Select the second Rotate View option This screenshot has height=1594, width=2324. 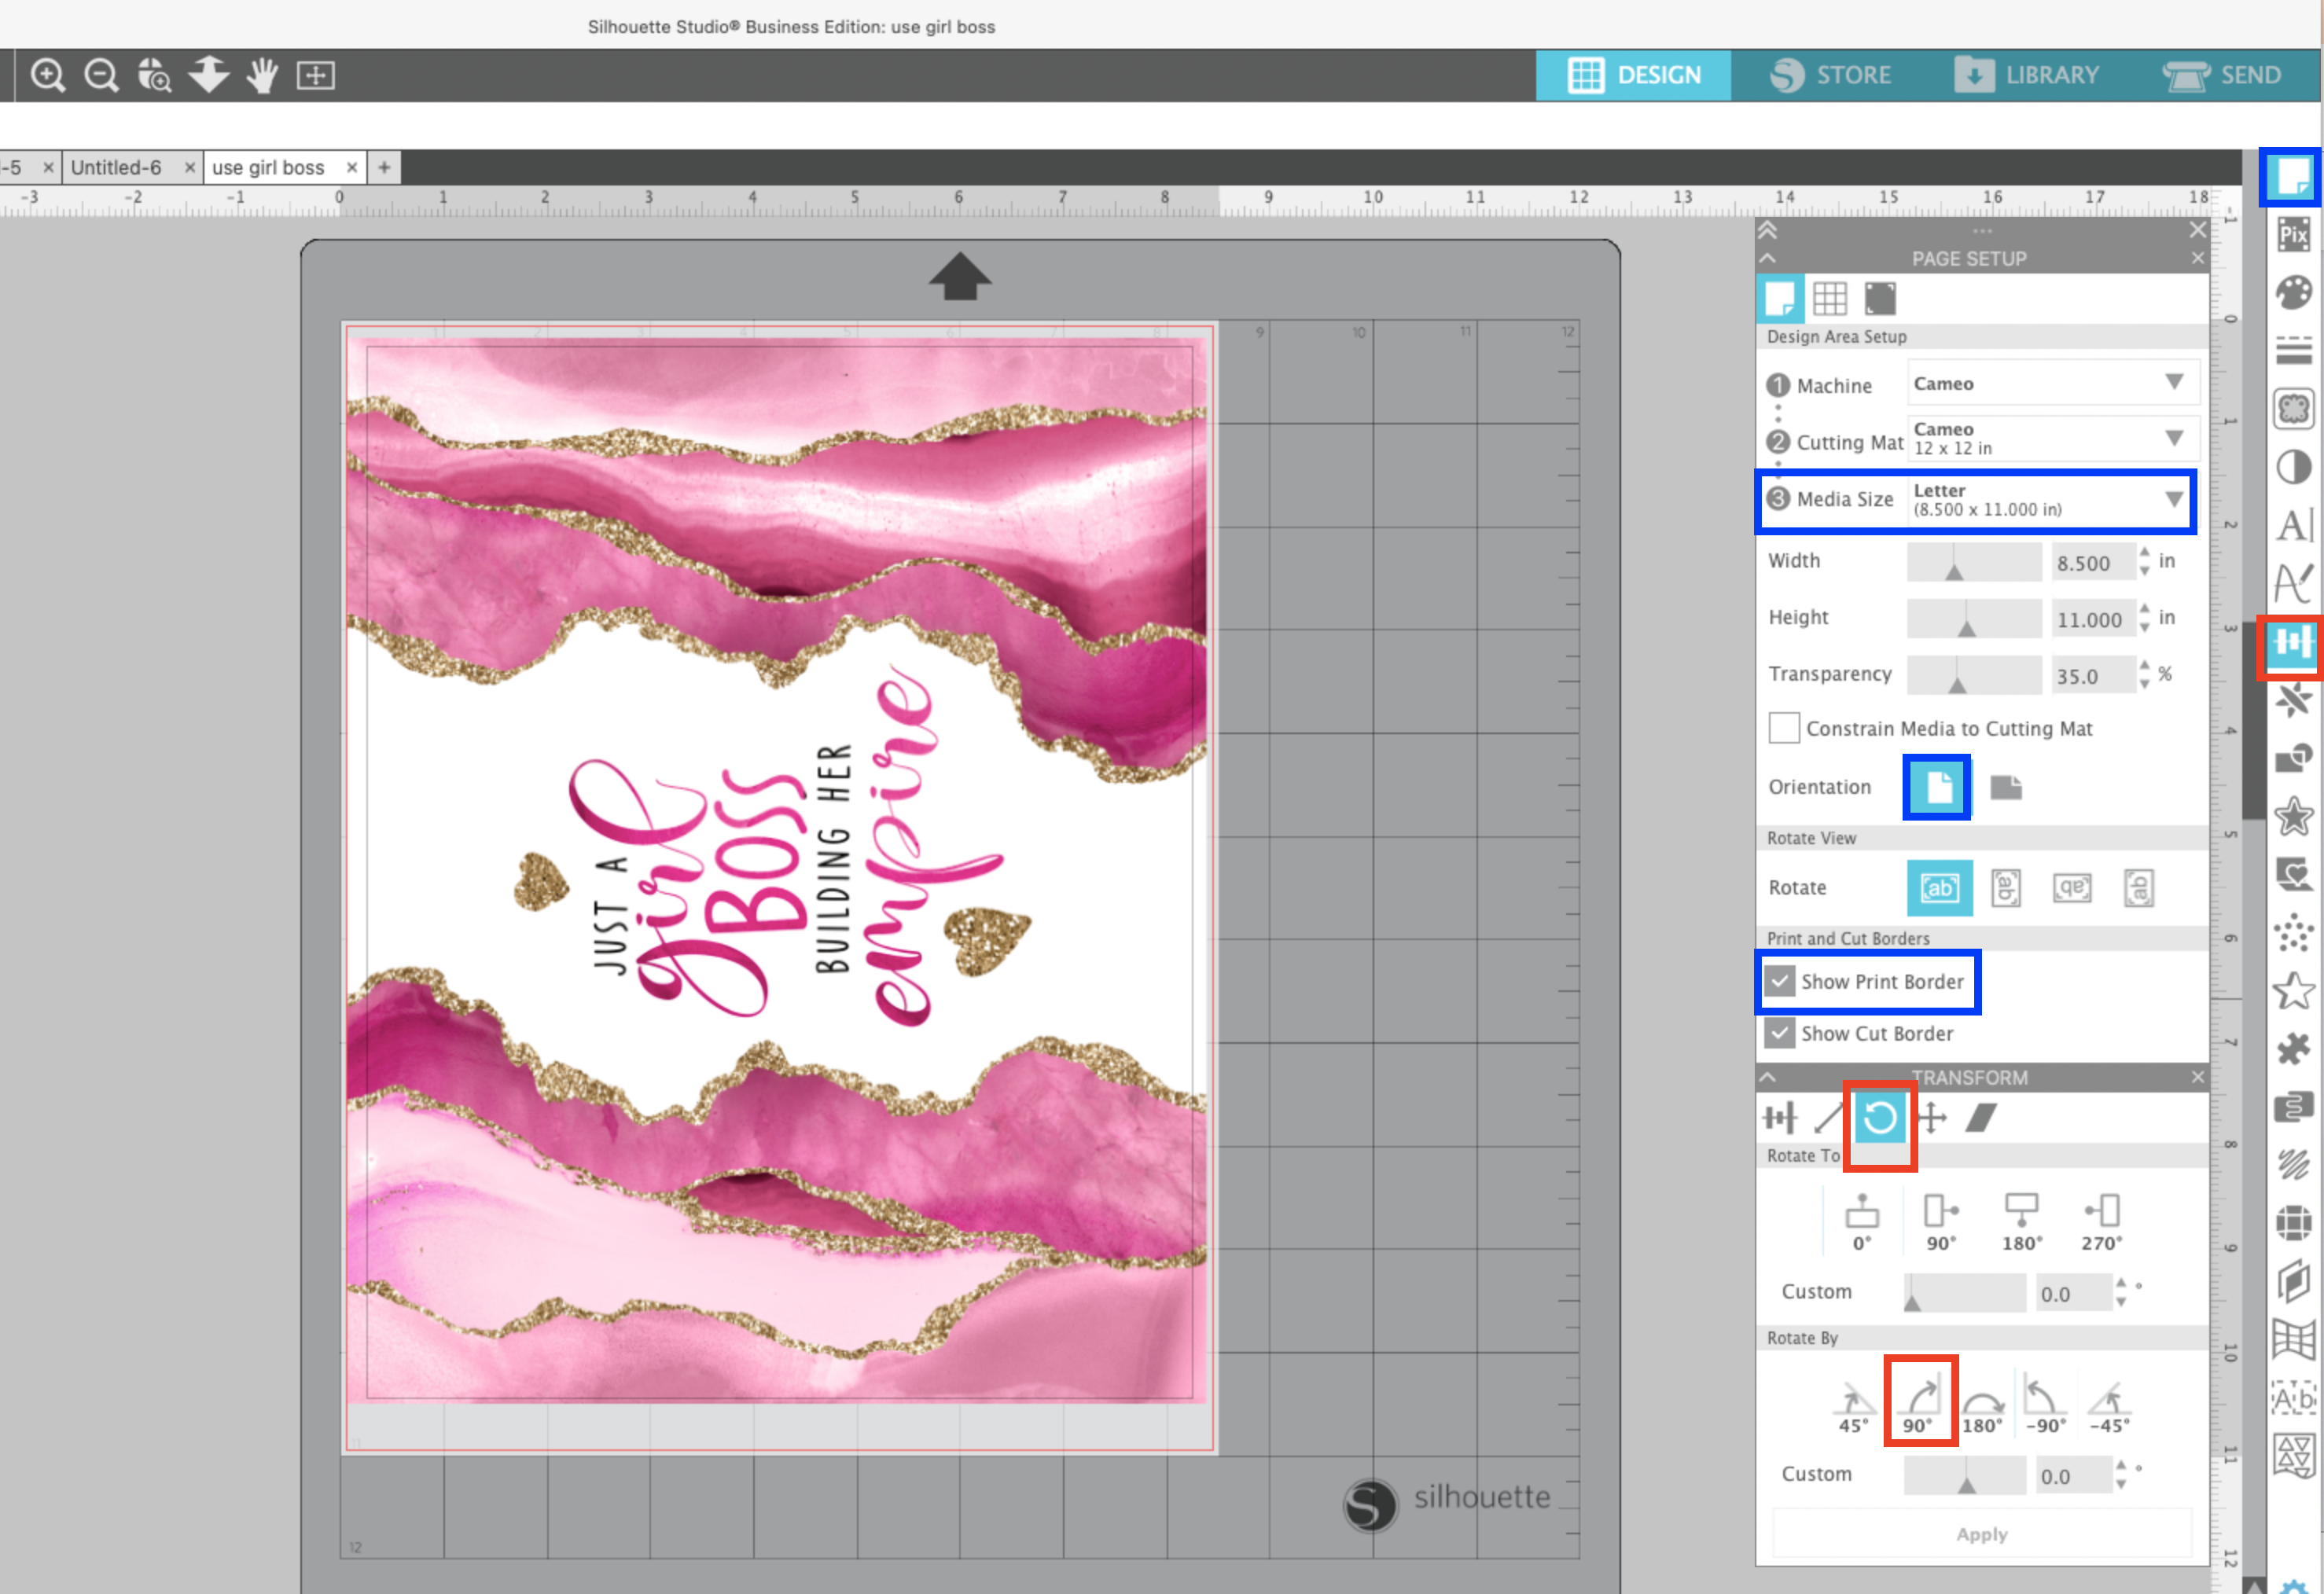coord(2006,887)
